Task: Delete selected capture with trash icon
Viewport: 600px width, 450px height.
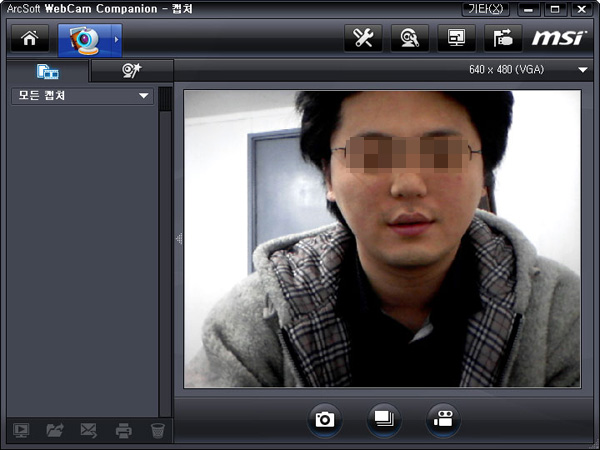Action: 158,430
